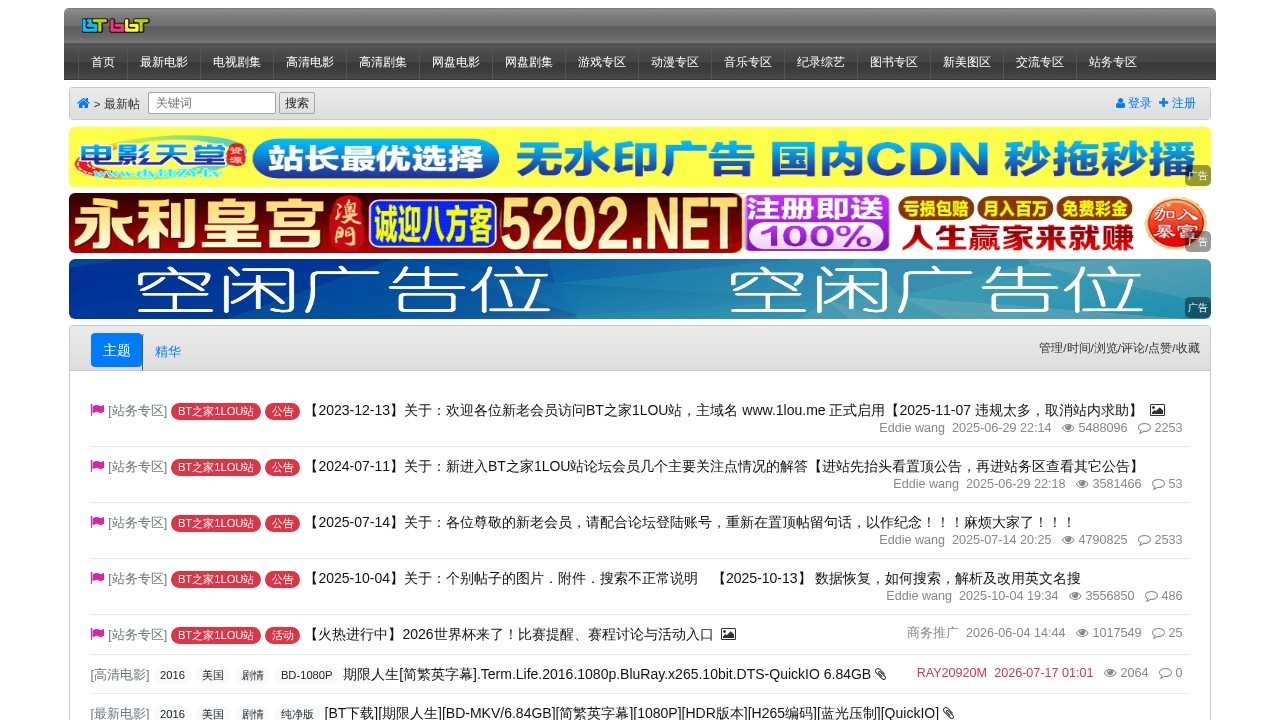Open the 空闲广告位 blue banner
Viewport: 1280px width, 720px height.
[640, 289]
